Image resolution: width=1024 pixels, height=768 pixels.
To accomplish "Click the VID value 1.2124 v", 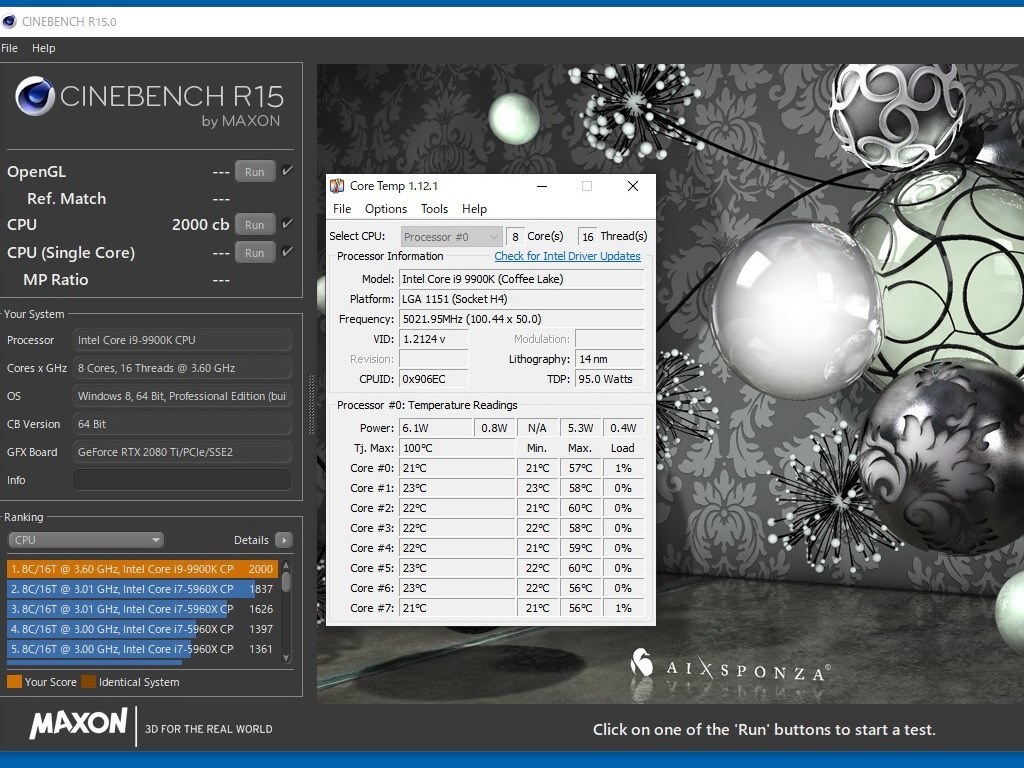I will pos(434,339).
